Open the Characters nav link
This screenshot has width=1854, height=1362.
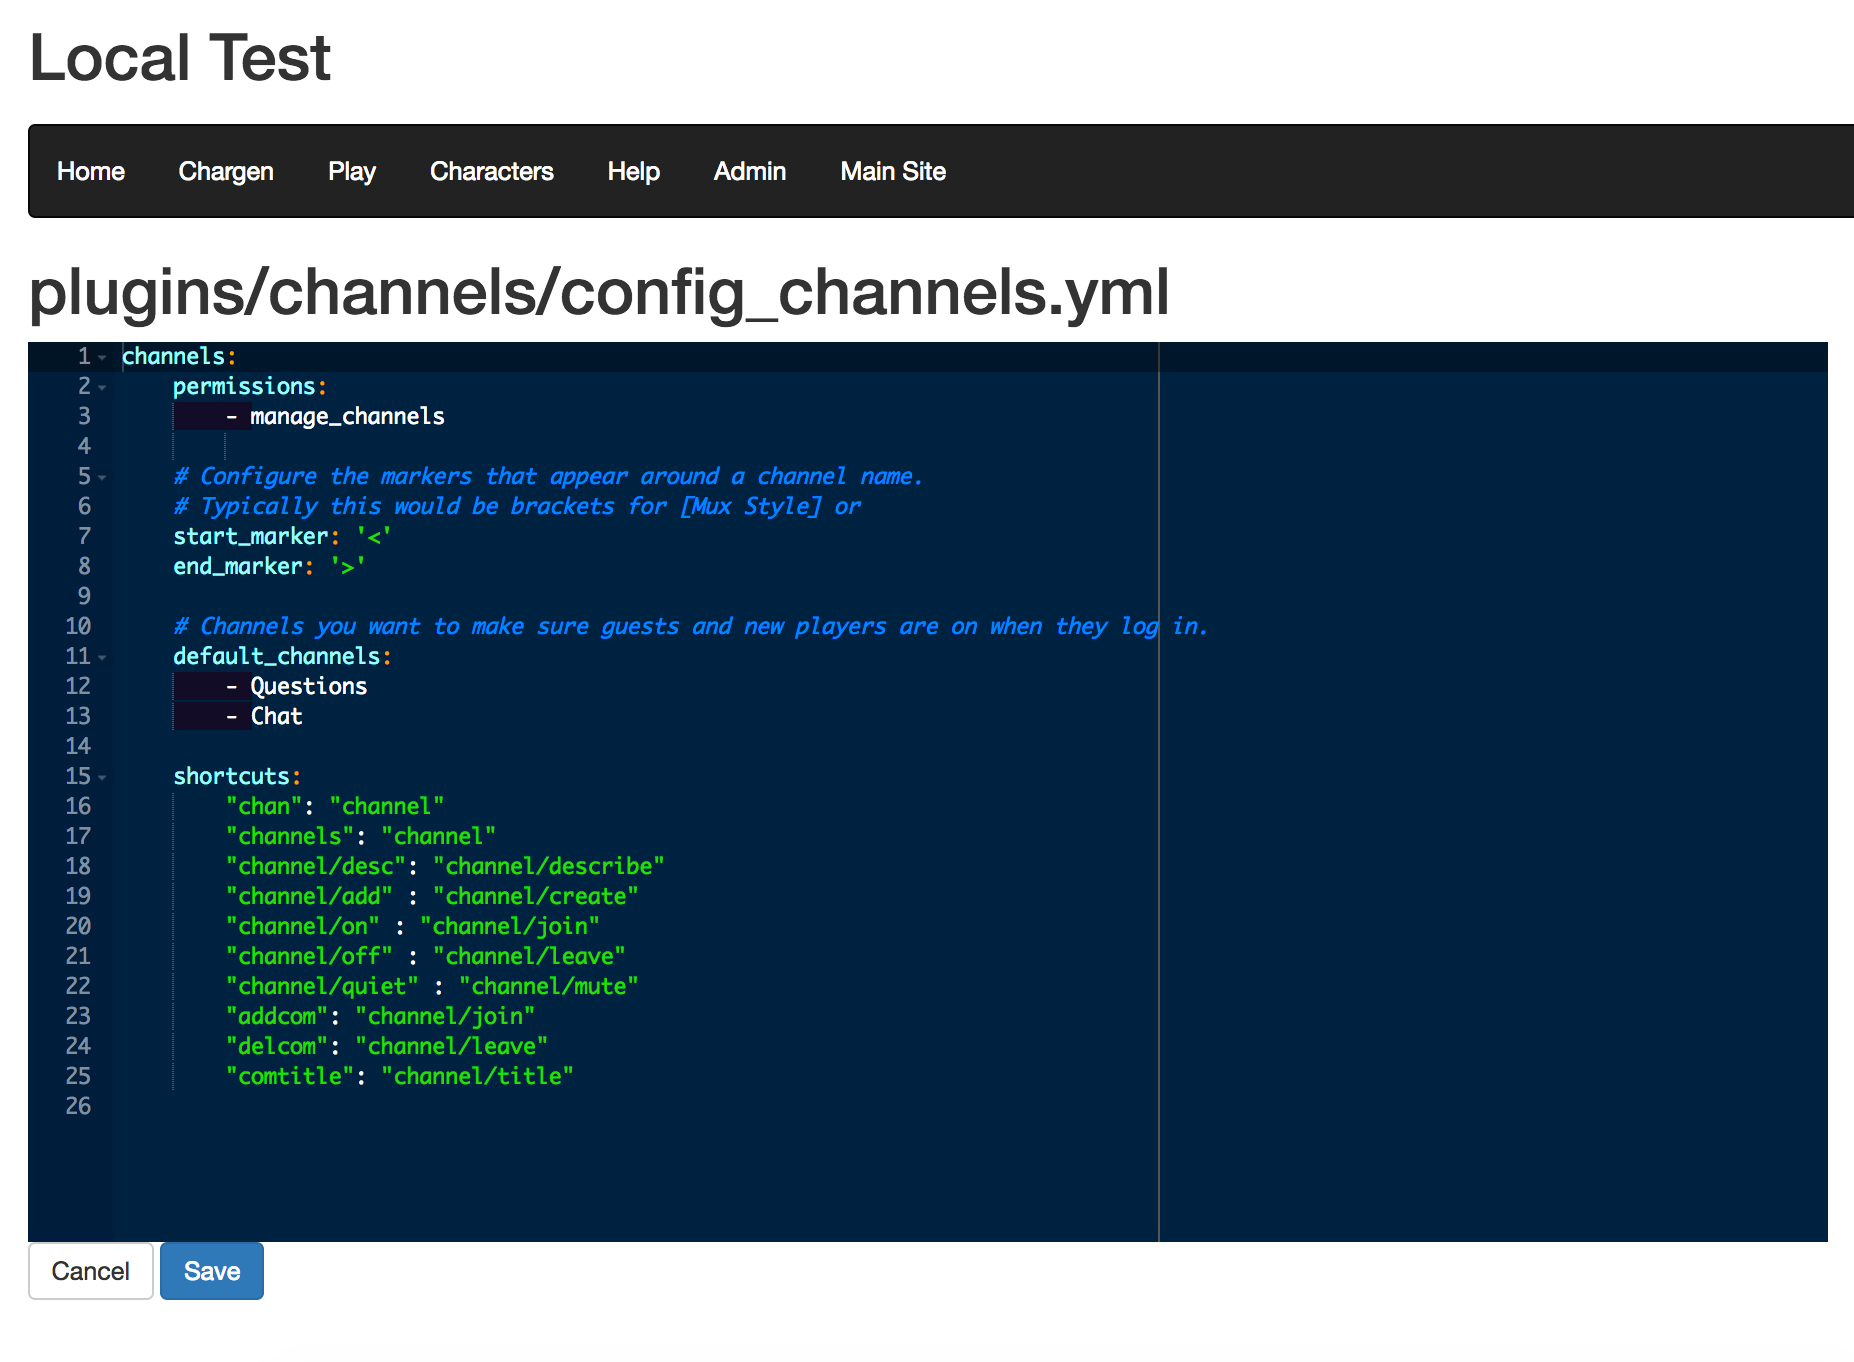coord(492,171)
